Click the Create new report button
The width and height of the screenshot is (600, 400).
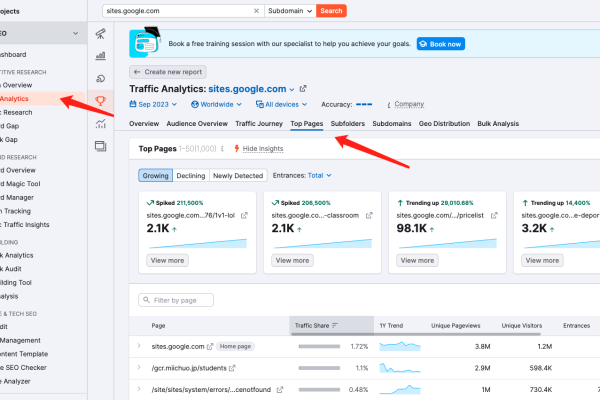pos(168,72)
